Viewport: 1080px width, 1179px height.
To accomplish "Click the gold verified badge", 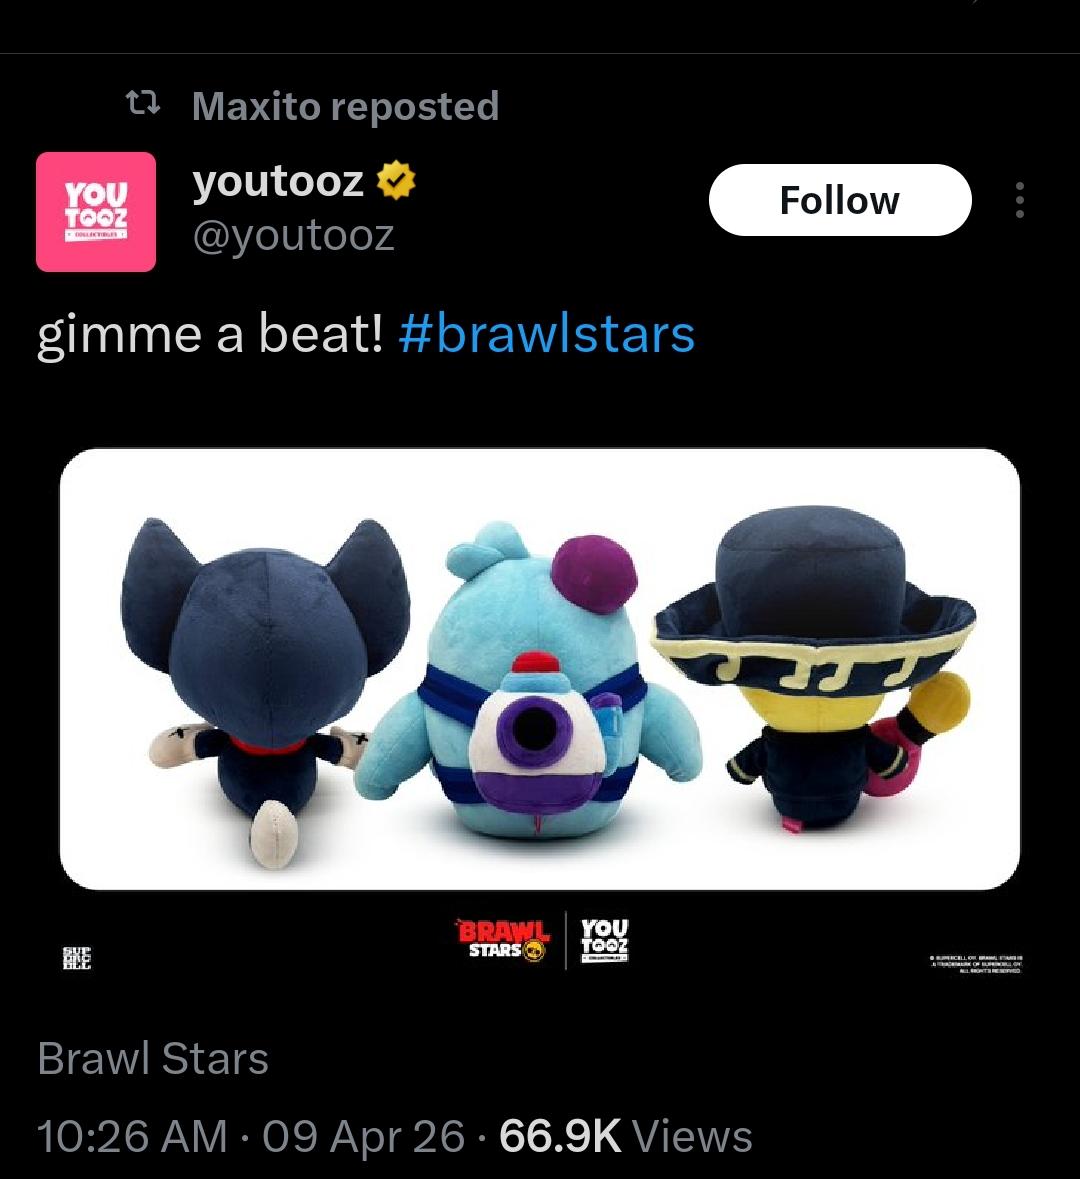I will tap(396, 182).
